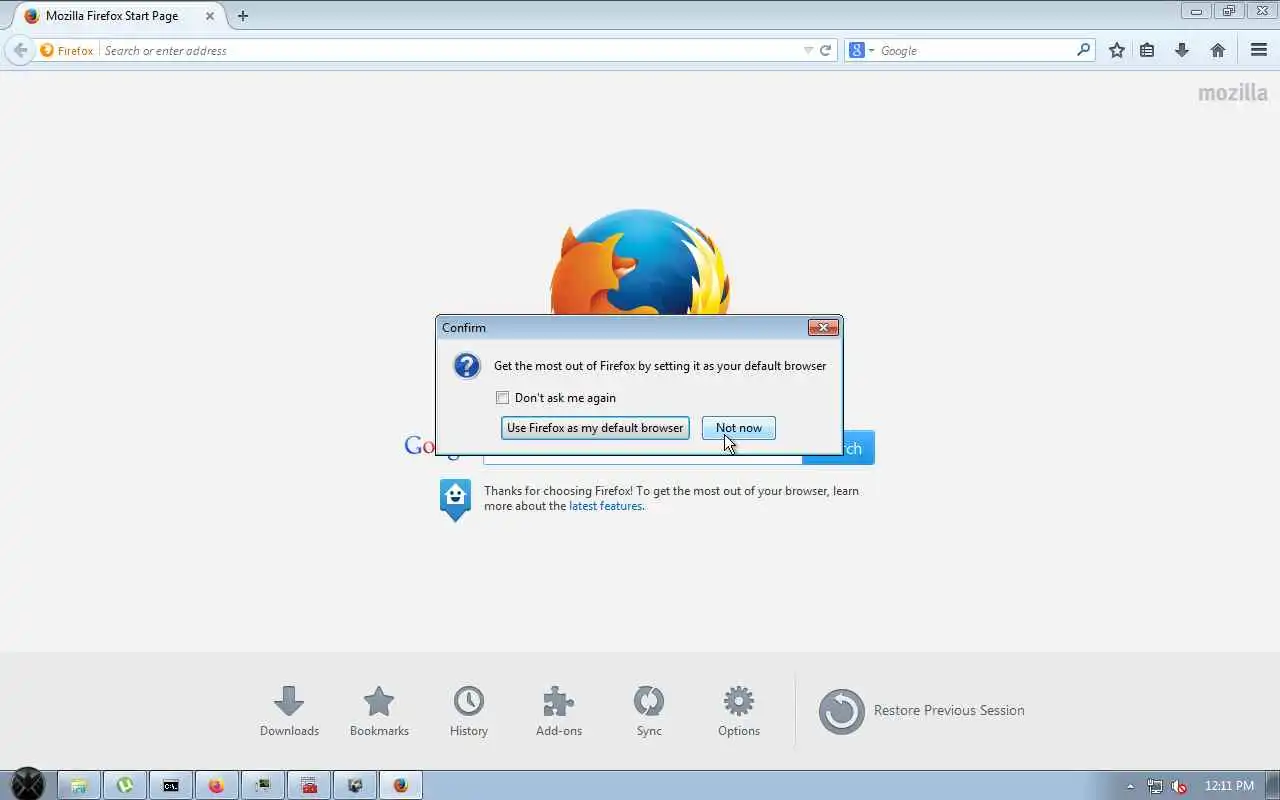The height and width of the screenshot is (800, 1280).
Task: Click the red toolbox taskbar icon
Action: [x=309, y=785]
